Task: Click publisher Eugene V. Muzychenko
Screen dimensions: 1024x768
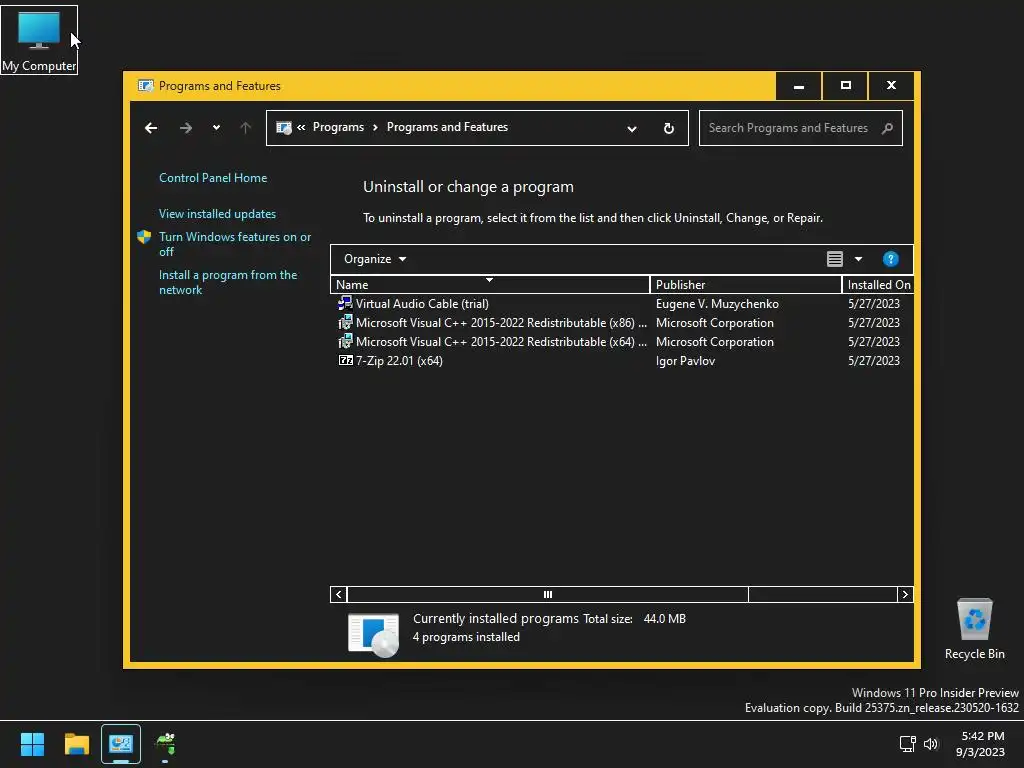Action: click(x=717, y=304)
